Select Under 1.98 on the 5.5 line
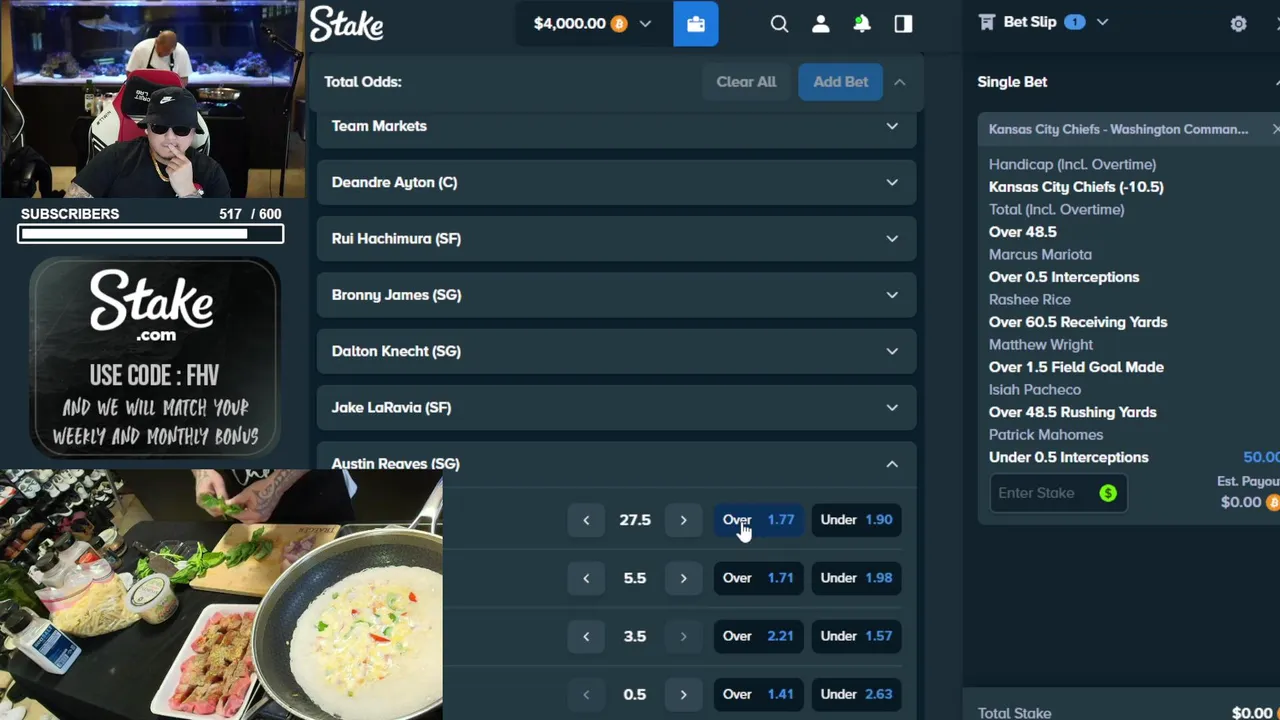Image resolution: width=1280 pixels, height=720 pixels. pyautogui.click(x=856, y=578)
